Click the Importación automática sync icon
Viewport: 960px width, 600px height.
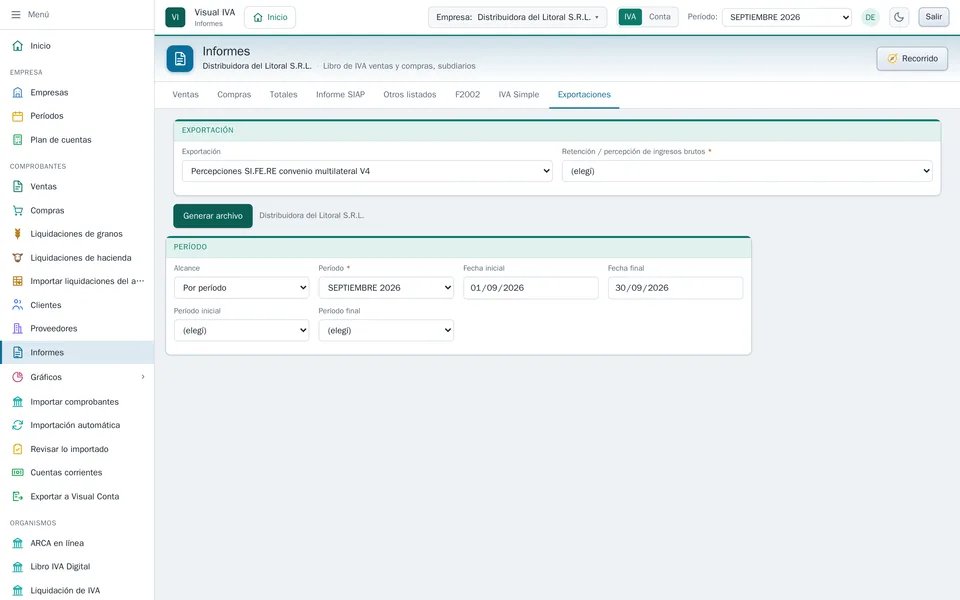pyautogui.click(x=18, y=425)
